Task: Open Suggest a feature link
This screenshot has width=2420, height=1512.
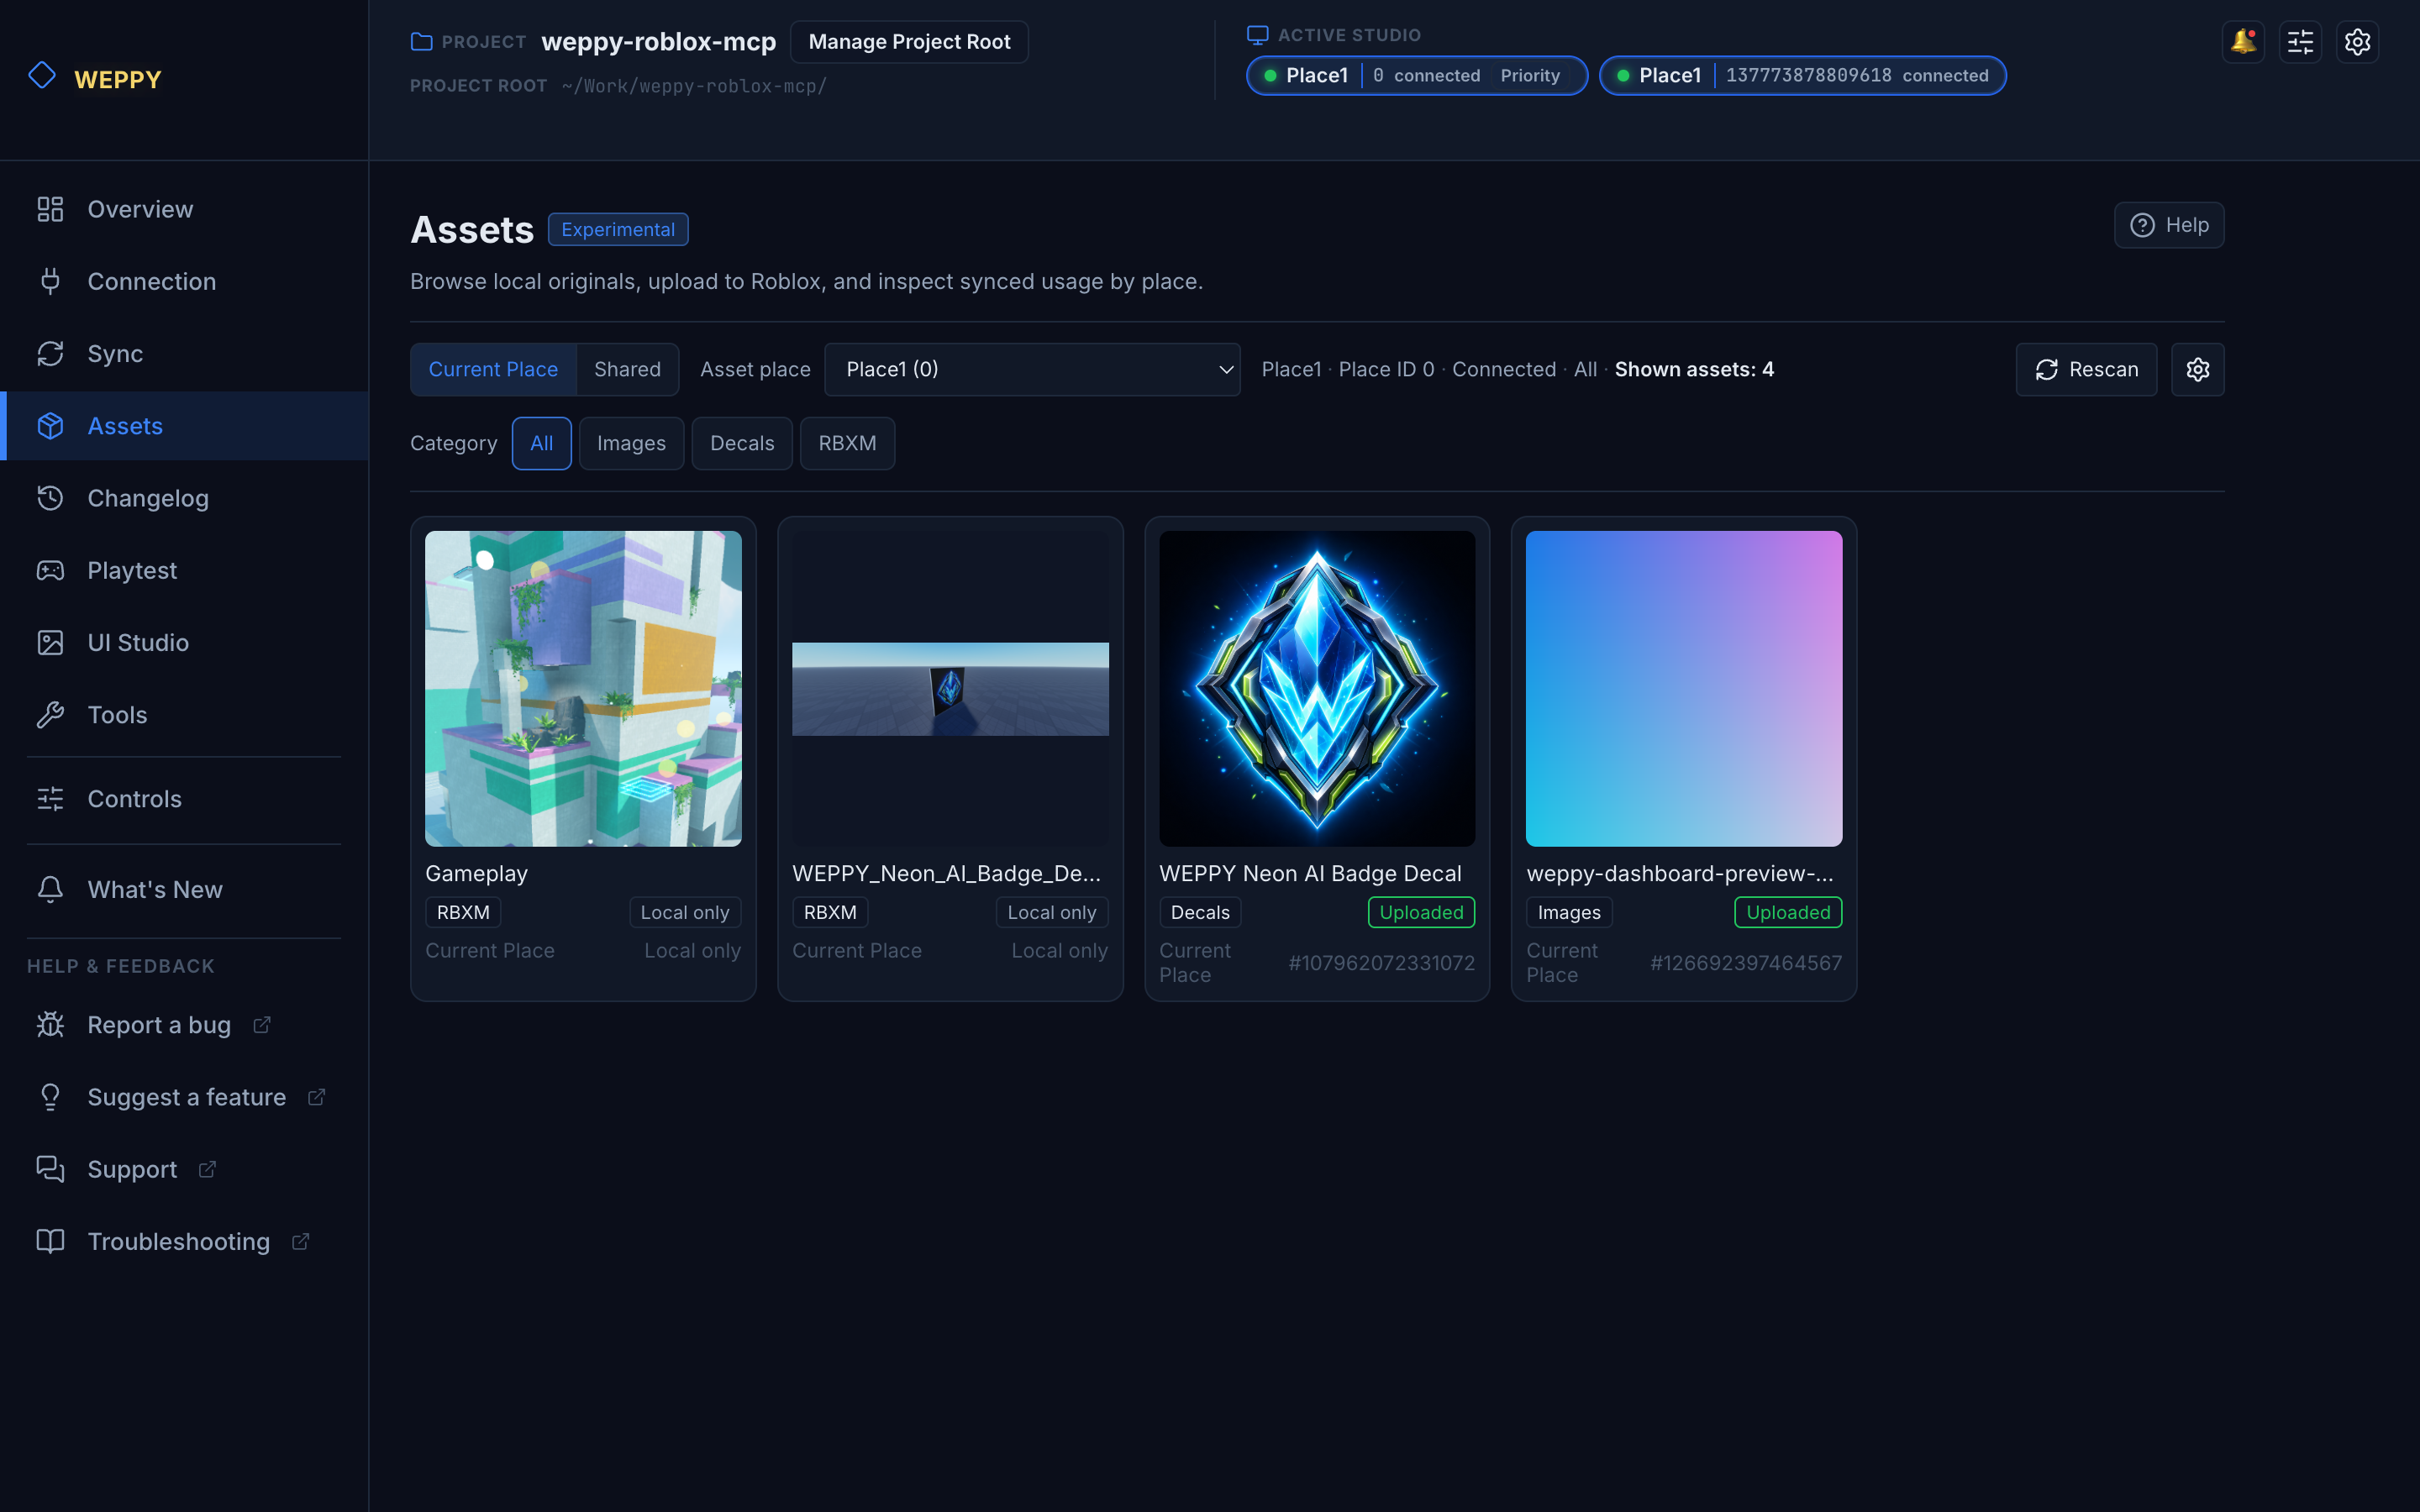Action: point(186,1097)
